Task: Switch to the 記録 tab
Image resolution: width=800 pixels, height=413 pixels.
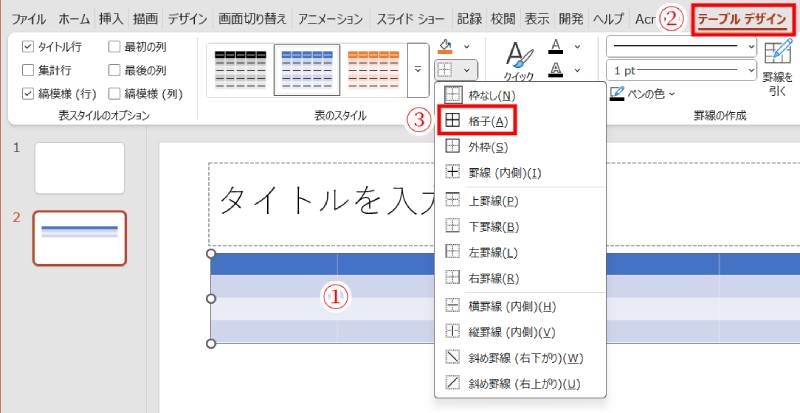Action: point(469,19)
